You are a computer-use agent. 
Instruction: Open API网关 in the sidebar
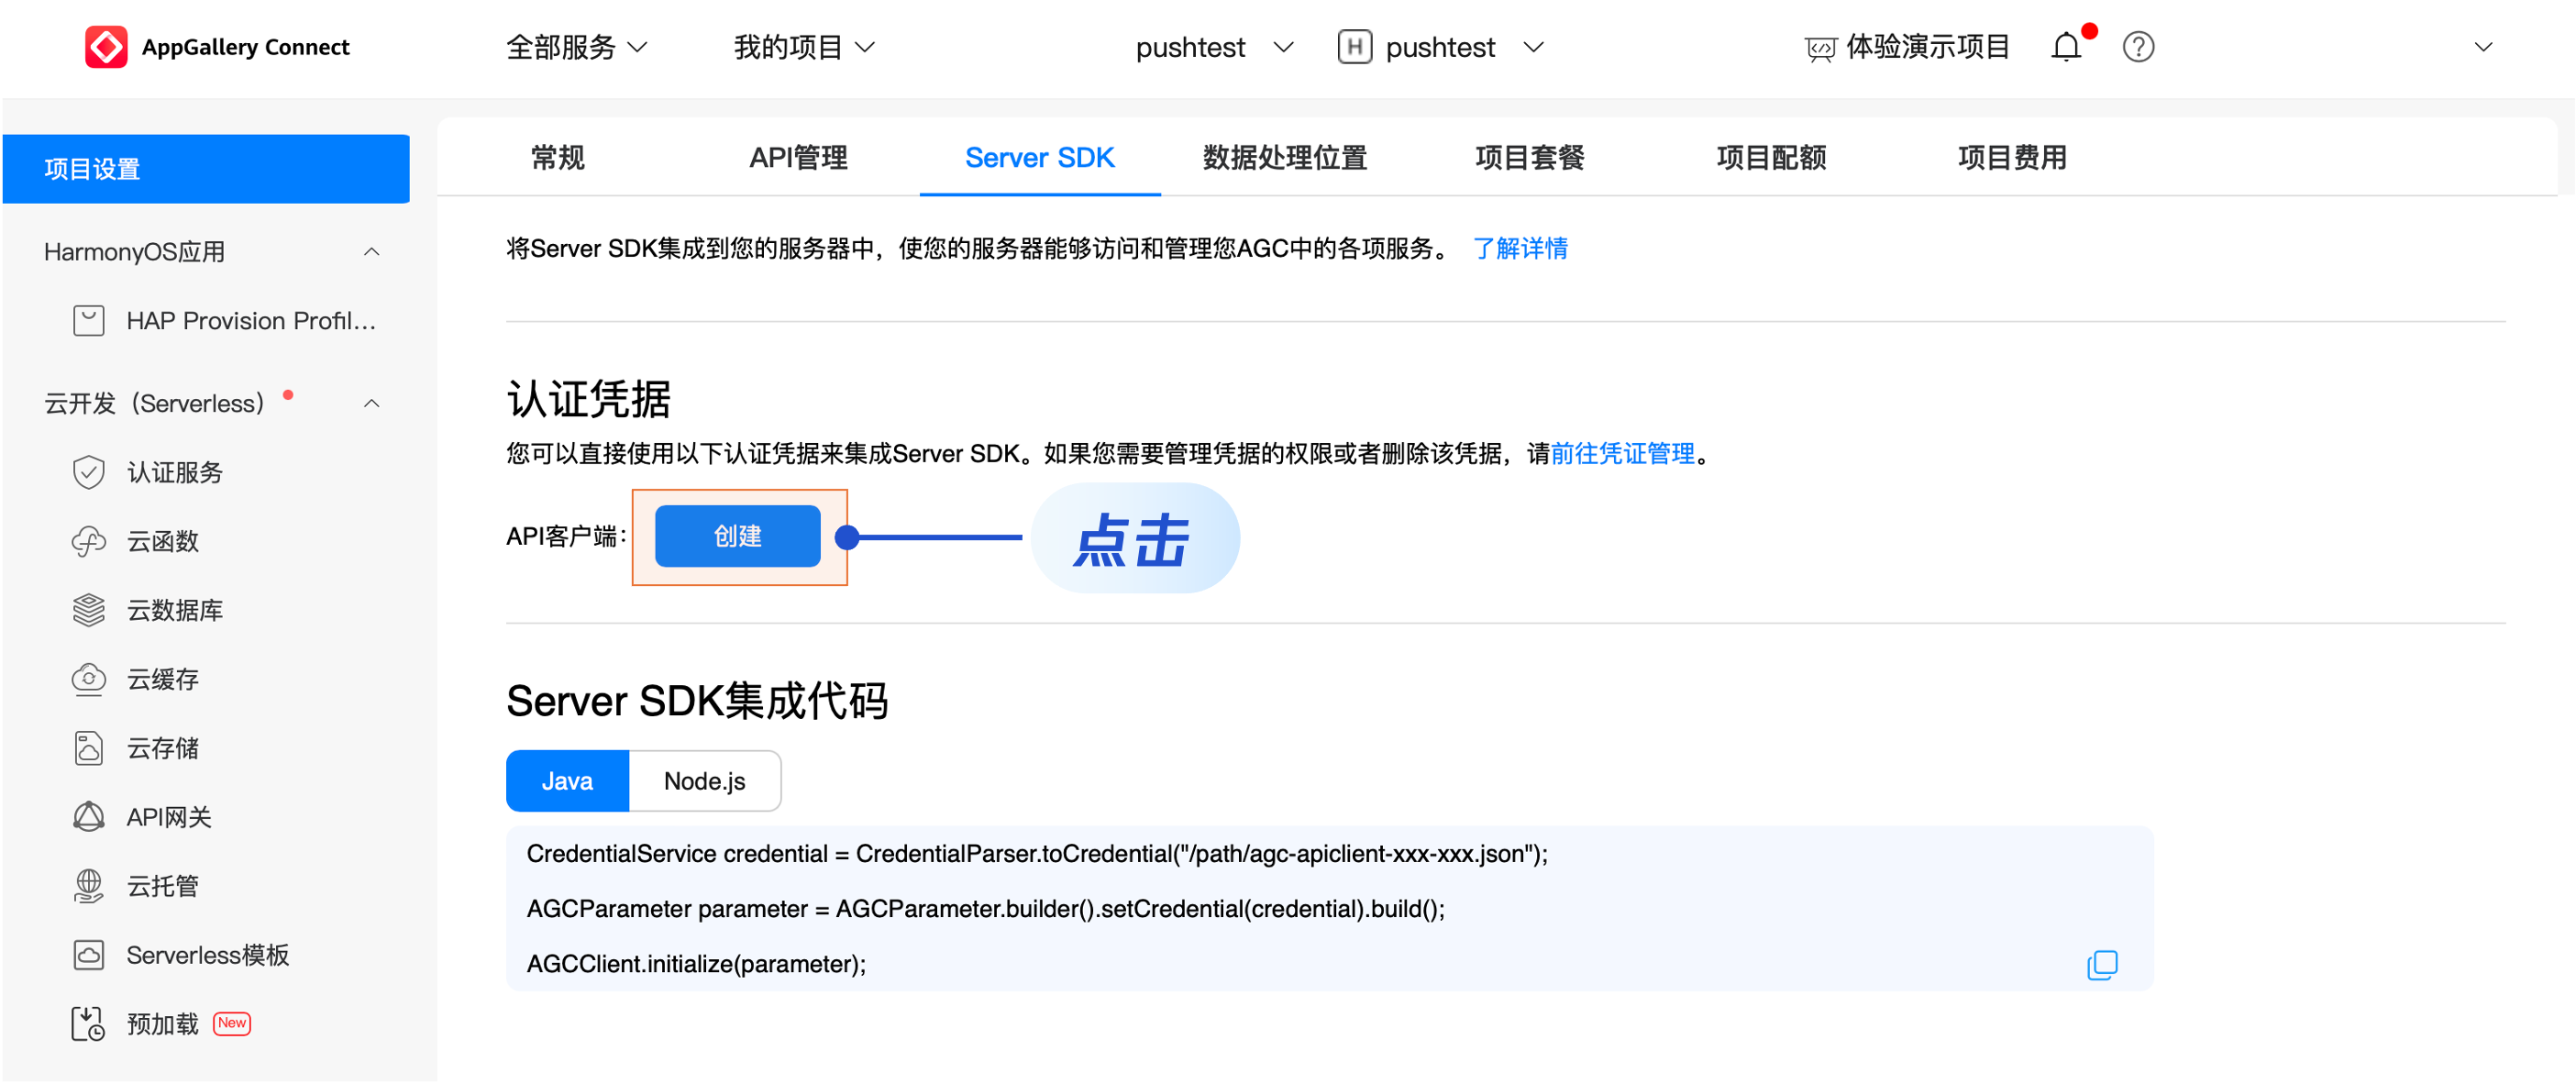point(169,817)
